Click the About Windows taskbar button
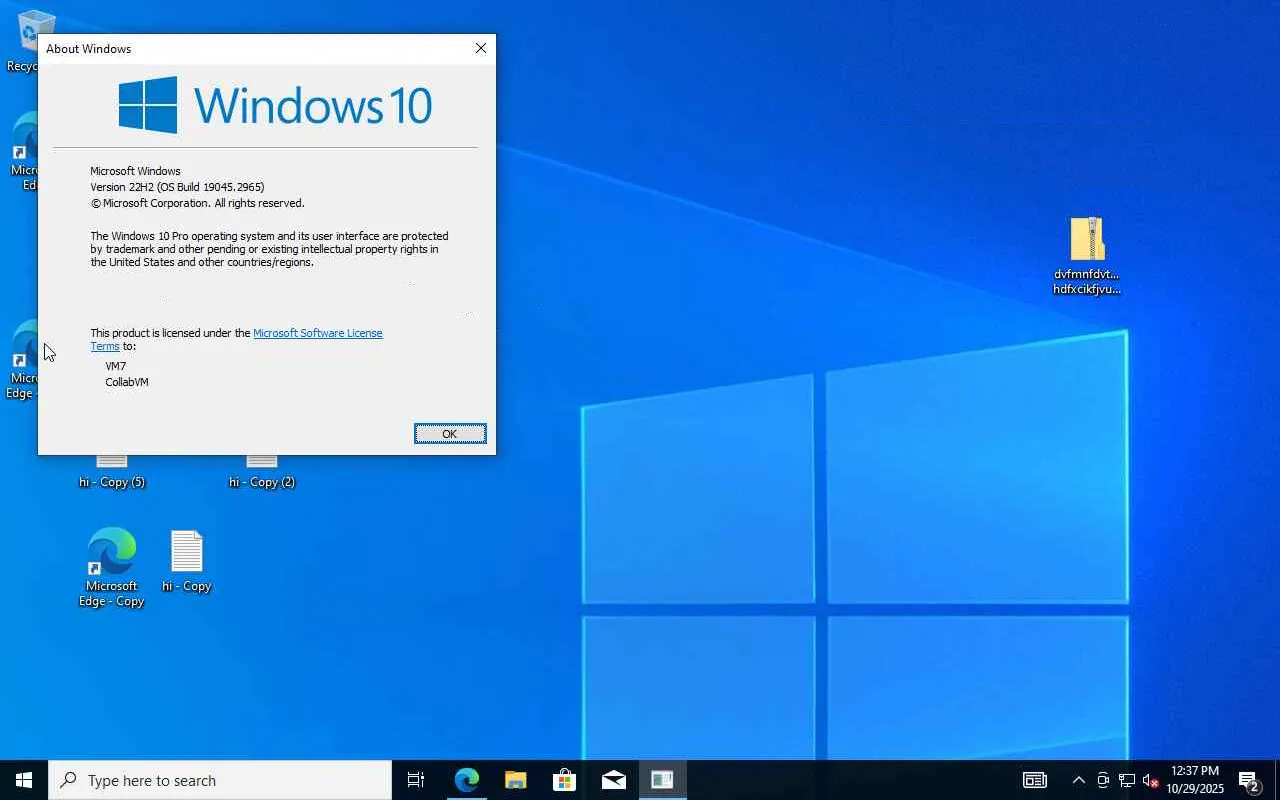1280x800 pixels. coord(662,780)
